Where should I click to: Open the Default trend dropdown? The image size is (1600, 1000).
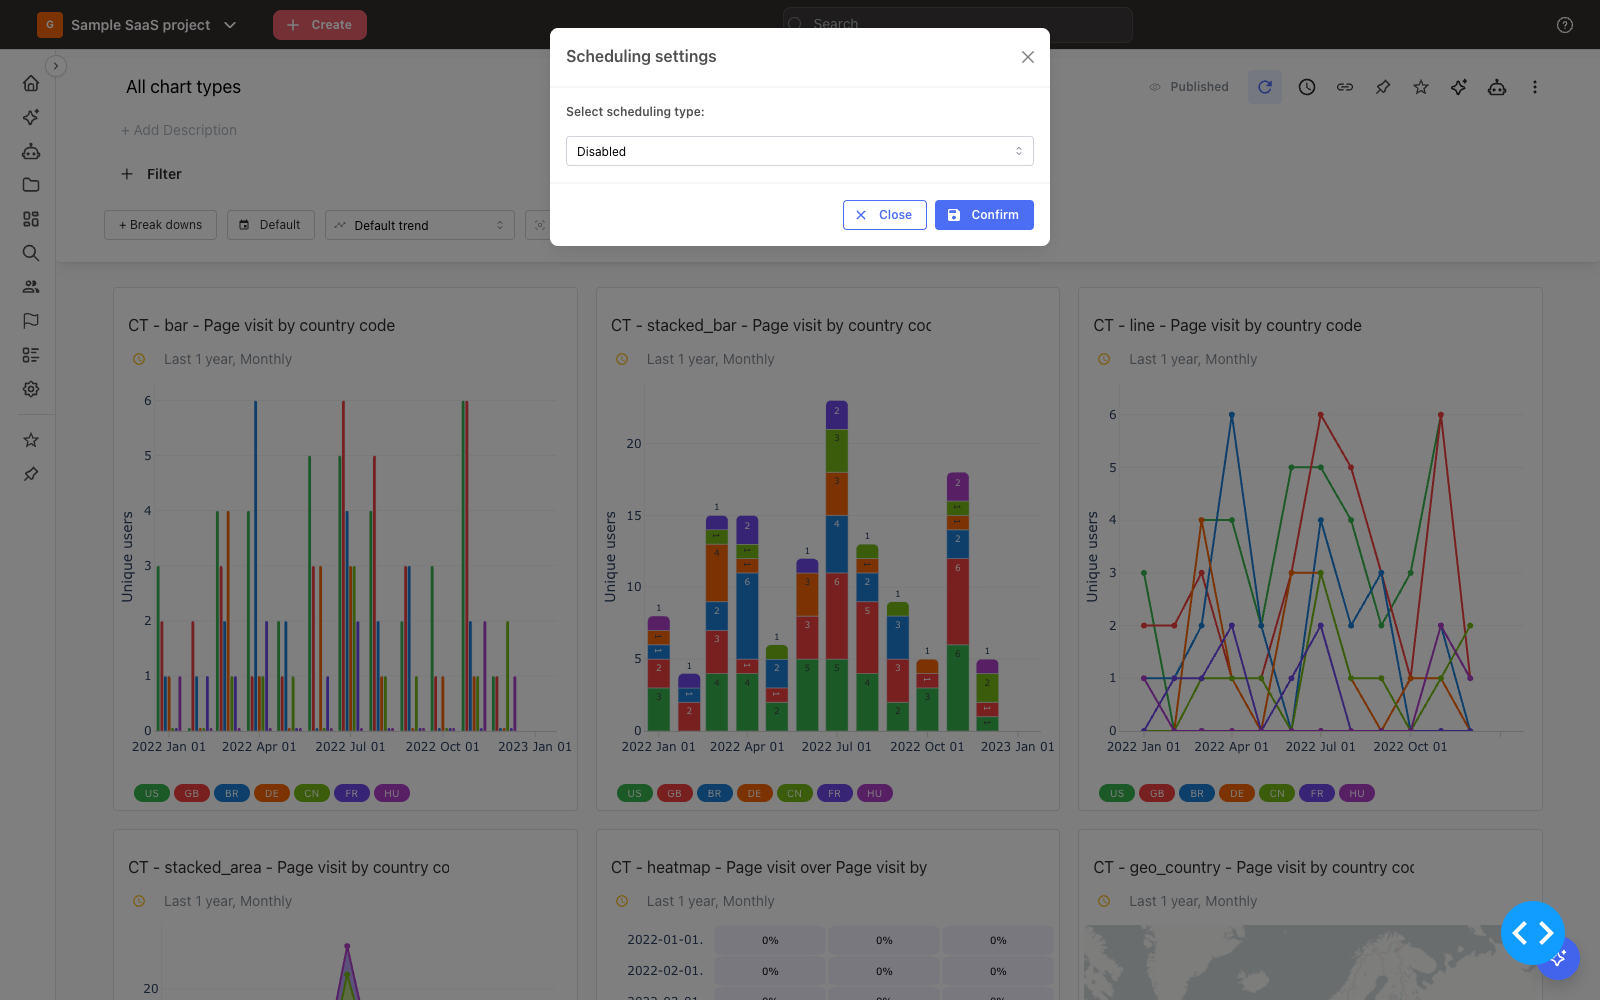420,225
